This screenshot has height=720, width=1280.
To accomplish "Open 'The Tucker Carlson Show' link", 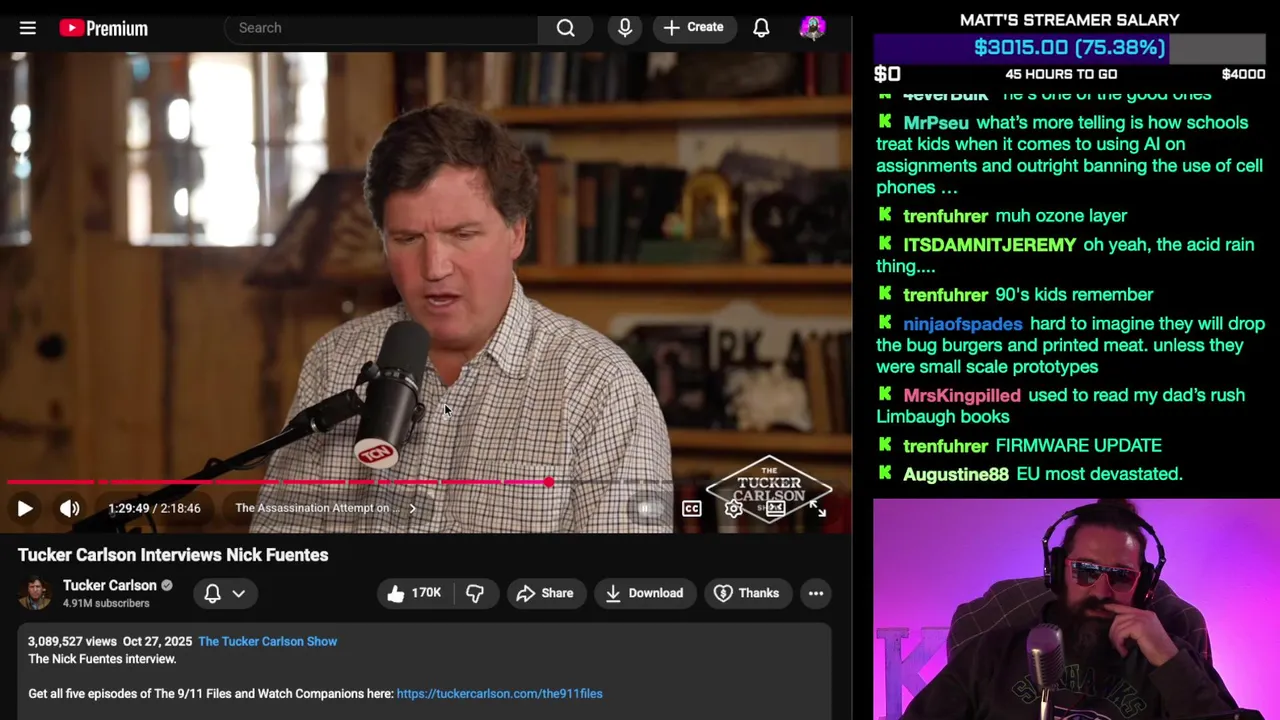I will pos(268,641).
